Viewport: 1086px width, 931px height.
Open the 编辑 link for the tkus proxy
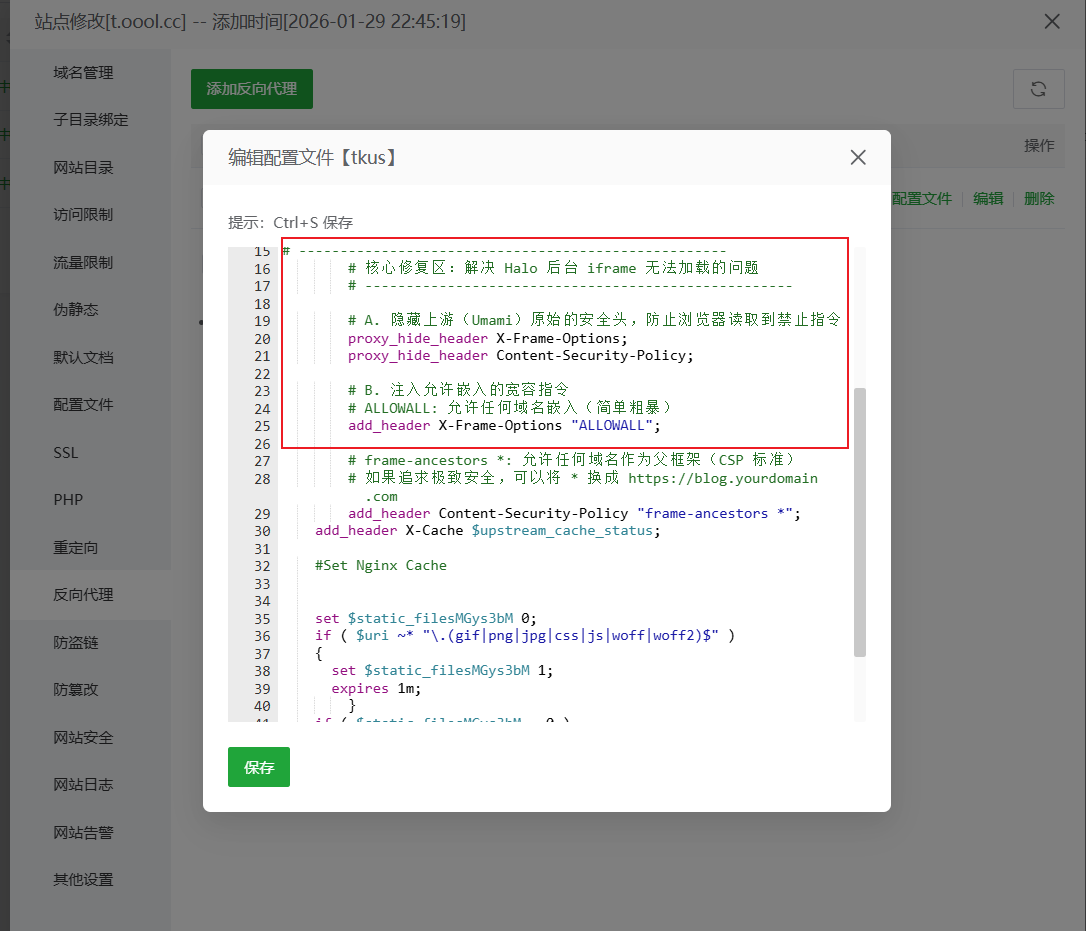(x=987, y=198)
